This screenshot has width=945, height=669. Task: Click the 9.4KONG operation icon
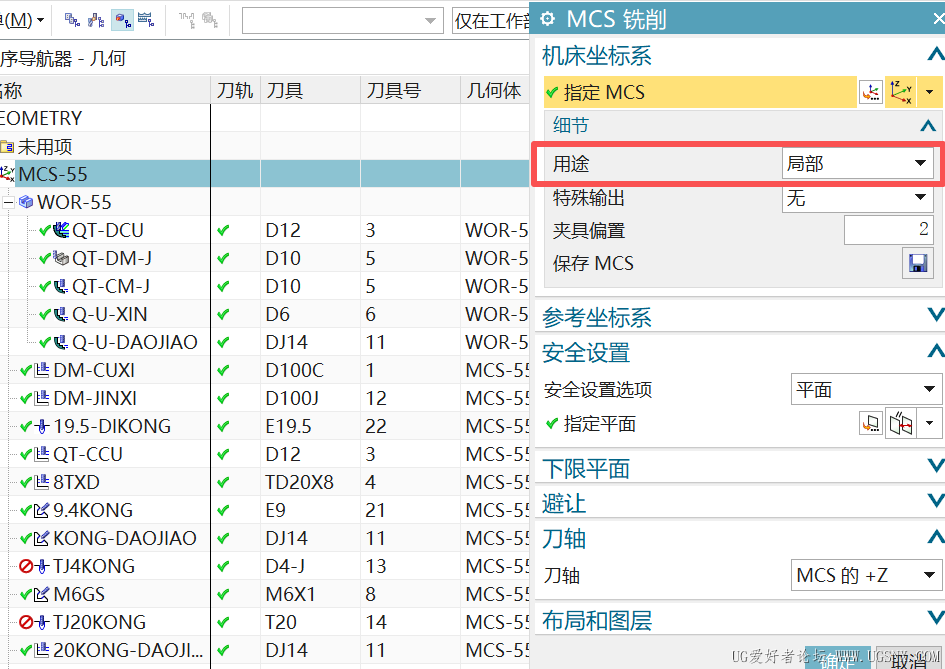point(42,510)
